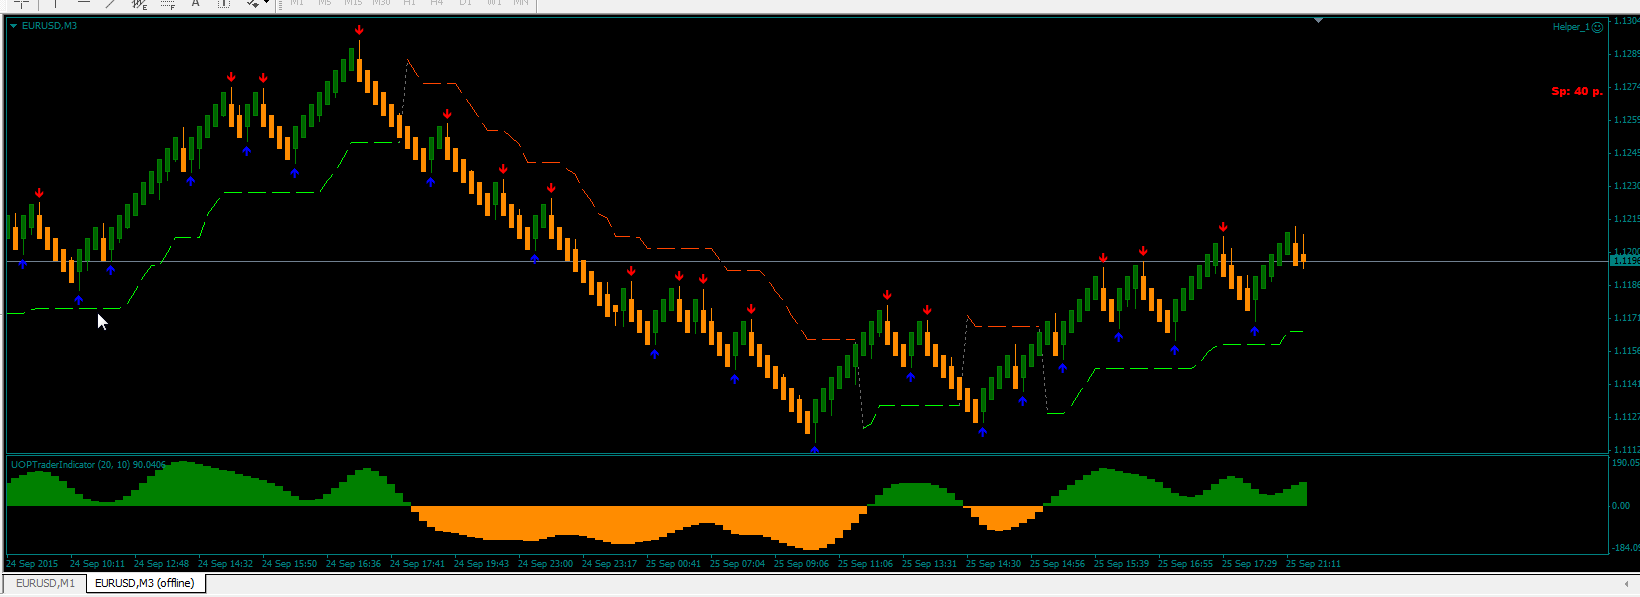Open the arrows tool dropdown
Image resolution: width=1640 pixels, height=597 pixels.
(x=266, y=3)
